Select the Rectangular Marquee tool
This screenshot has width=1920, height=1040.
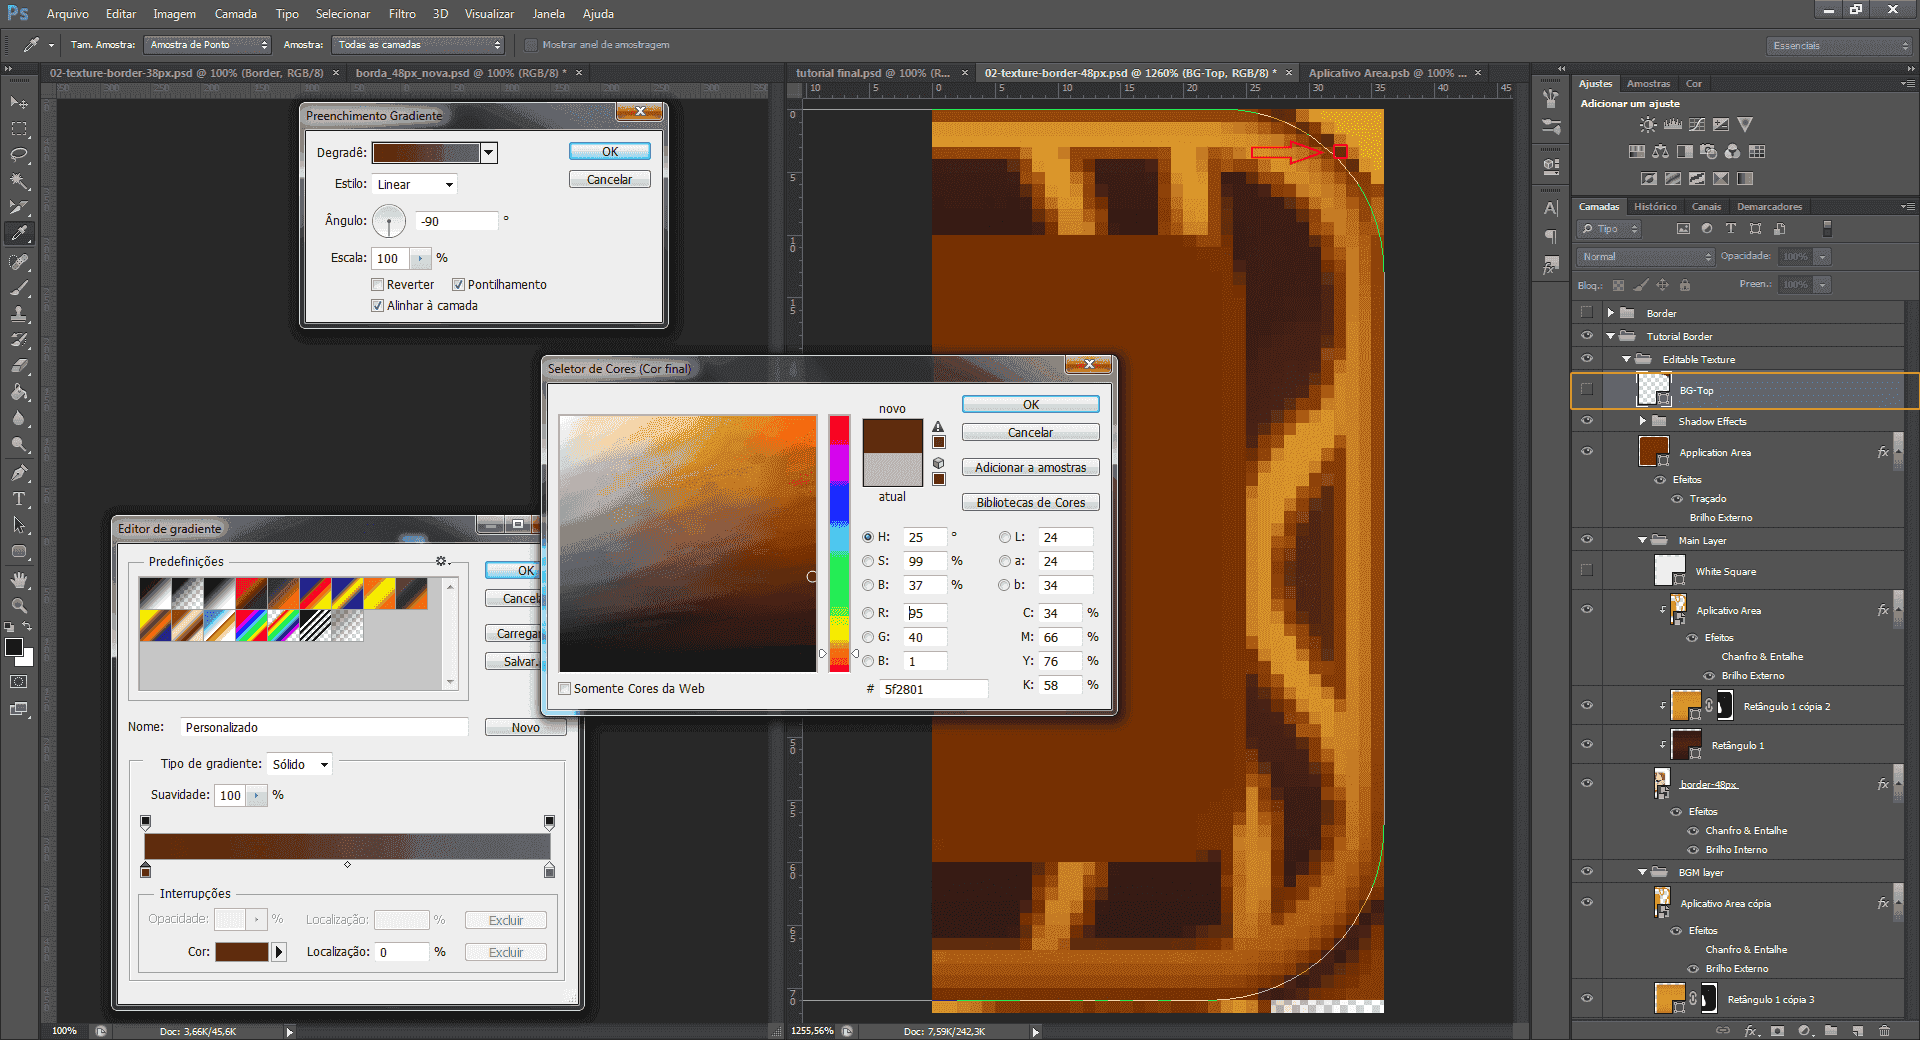click(19, 129)
